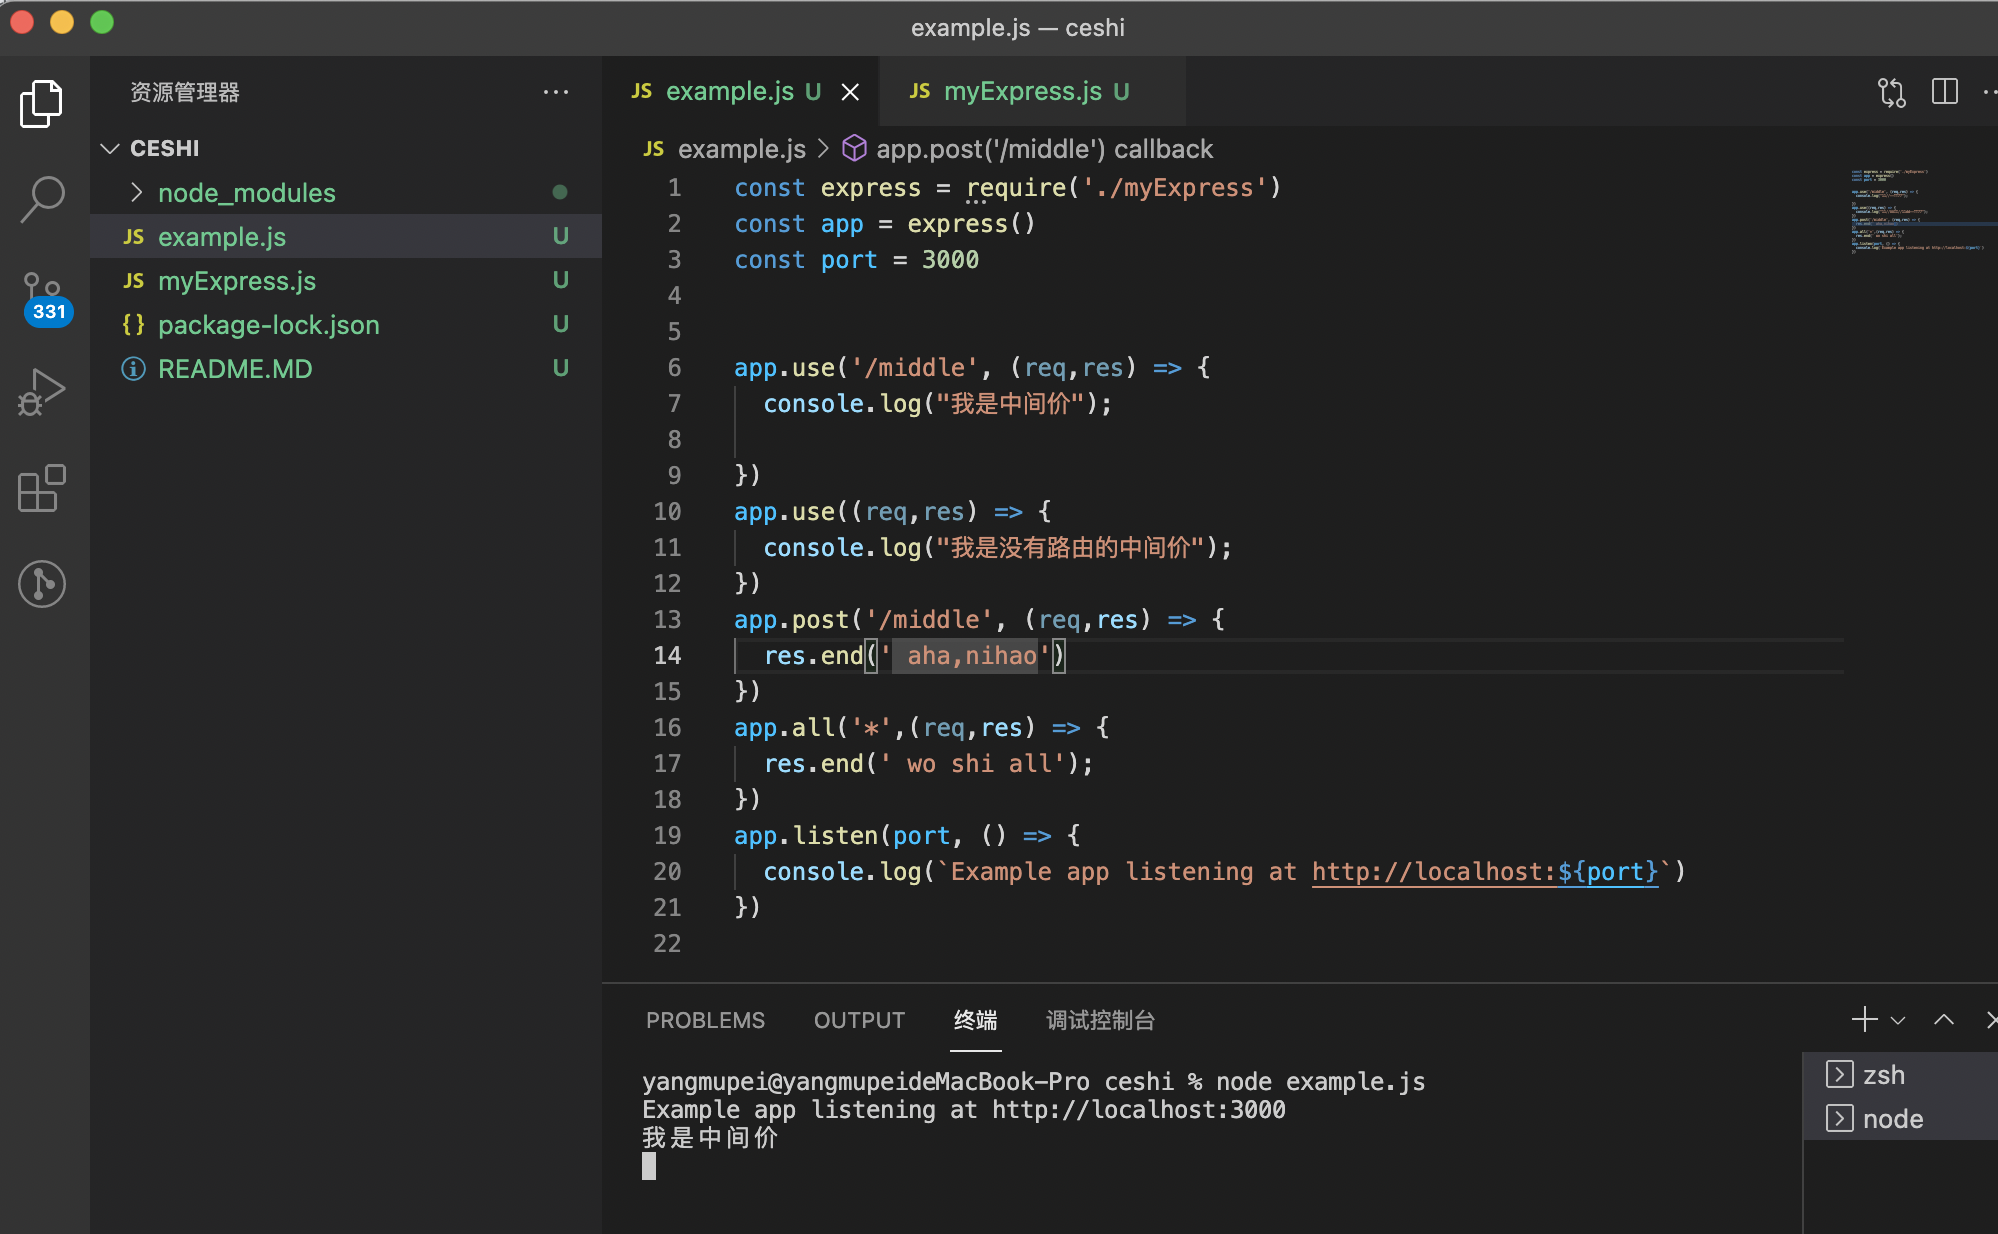
Task: Maximize the terminal panel size
Action: click(1943, 1020)
